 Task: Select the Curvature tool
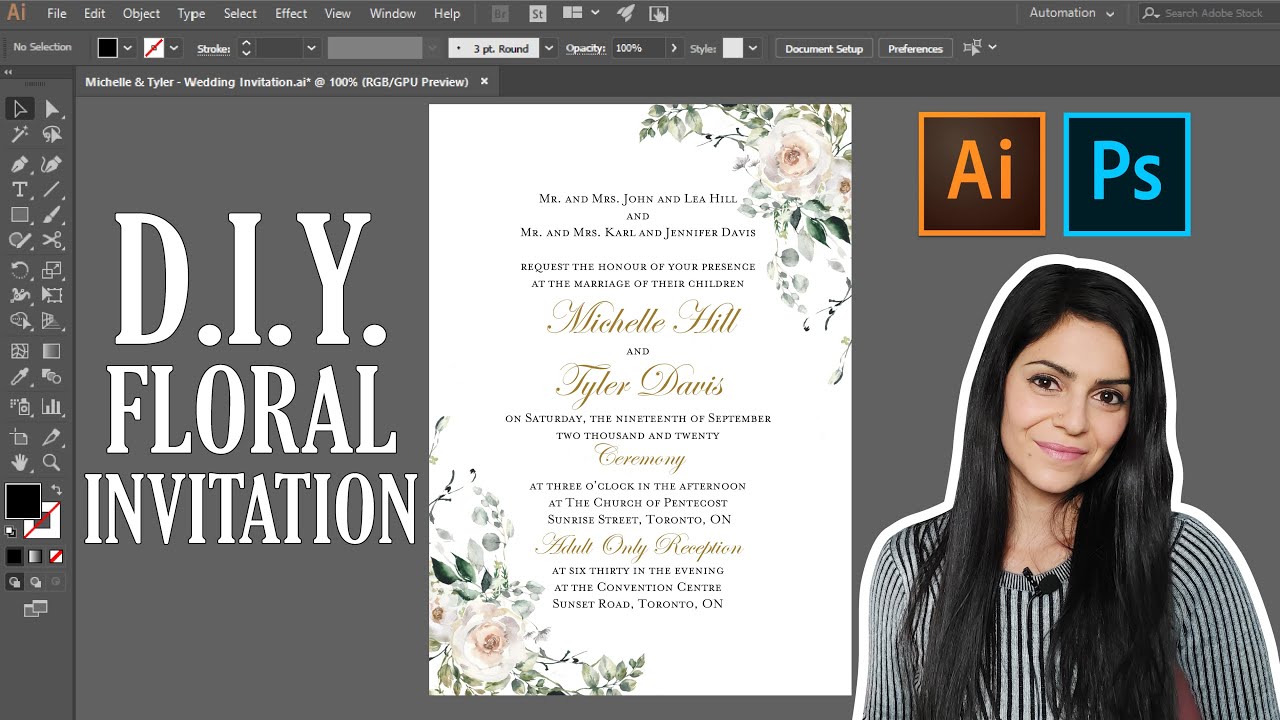(52, 164)
